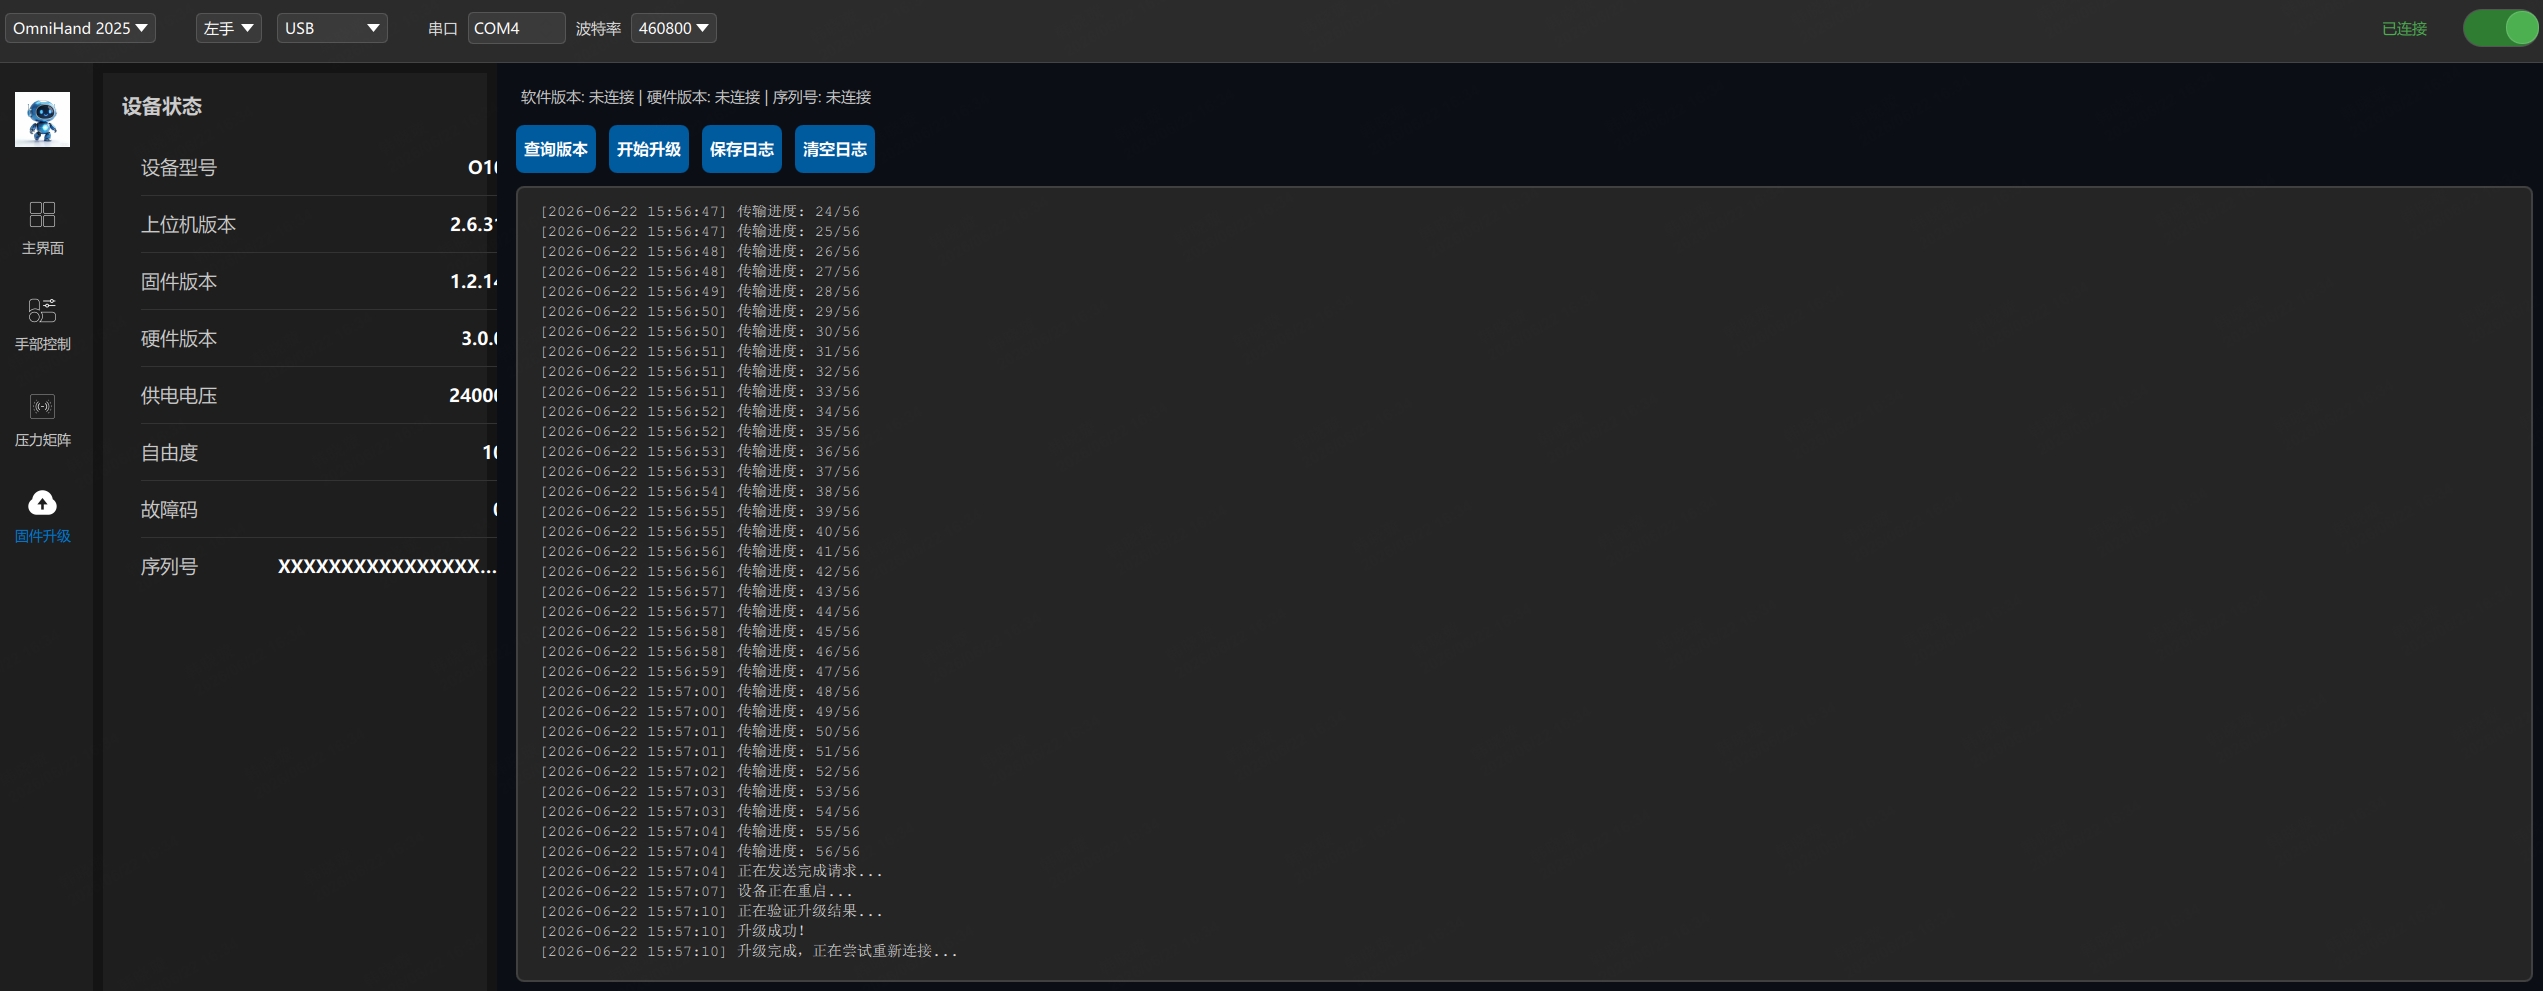Select the 上位机版本 row
Viewport: 2543px width, 991px height.
click(318, 224)
